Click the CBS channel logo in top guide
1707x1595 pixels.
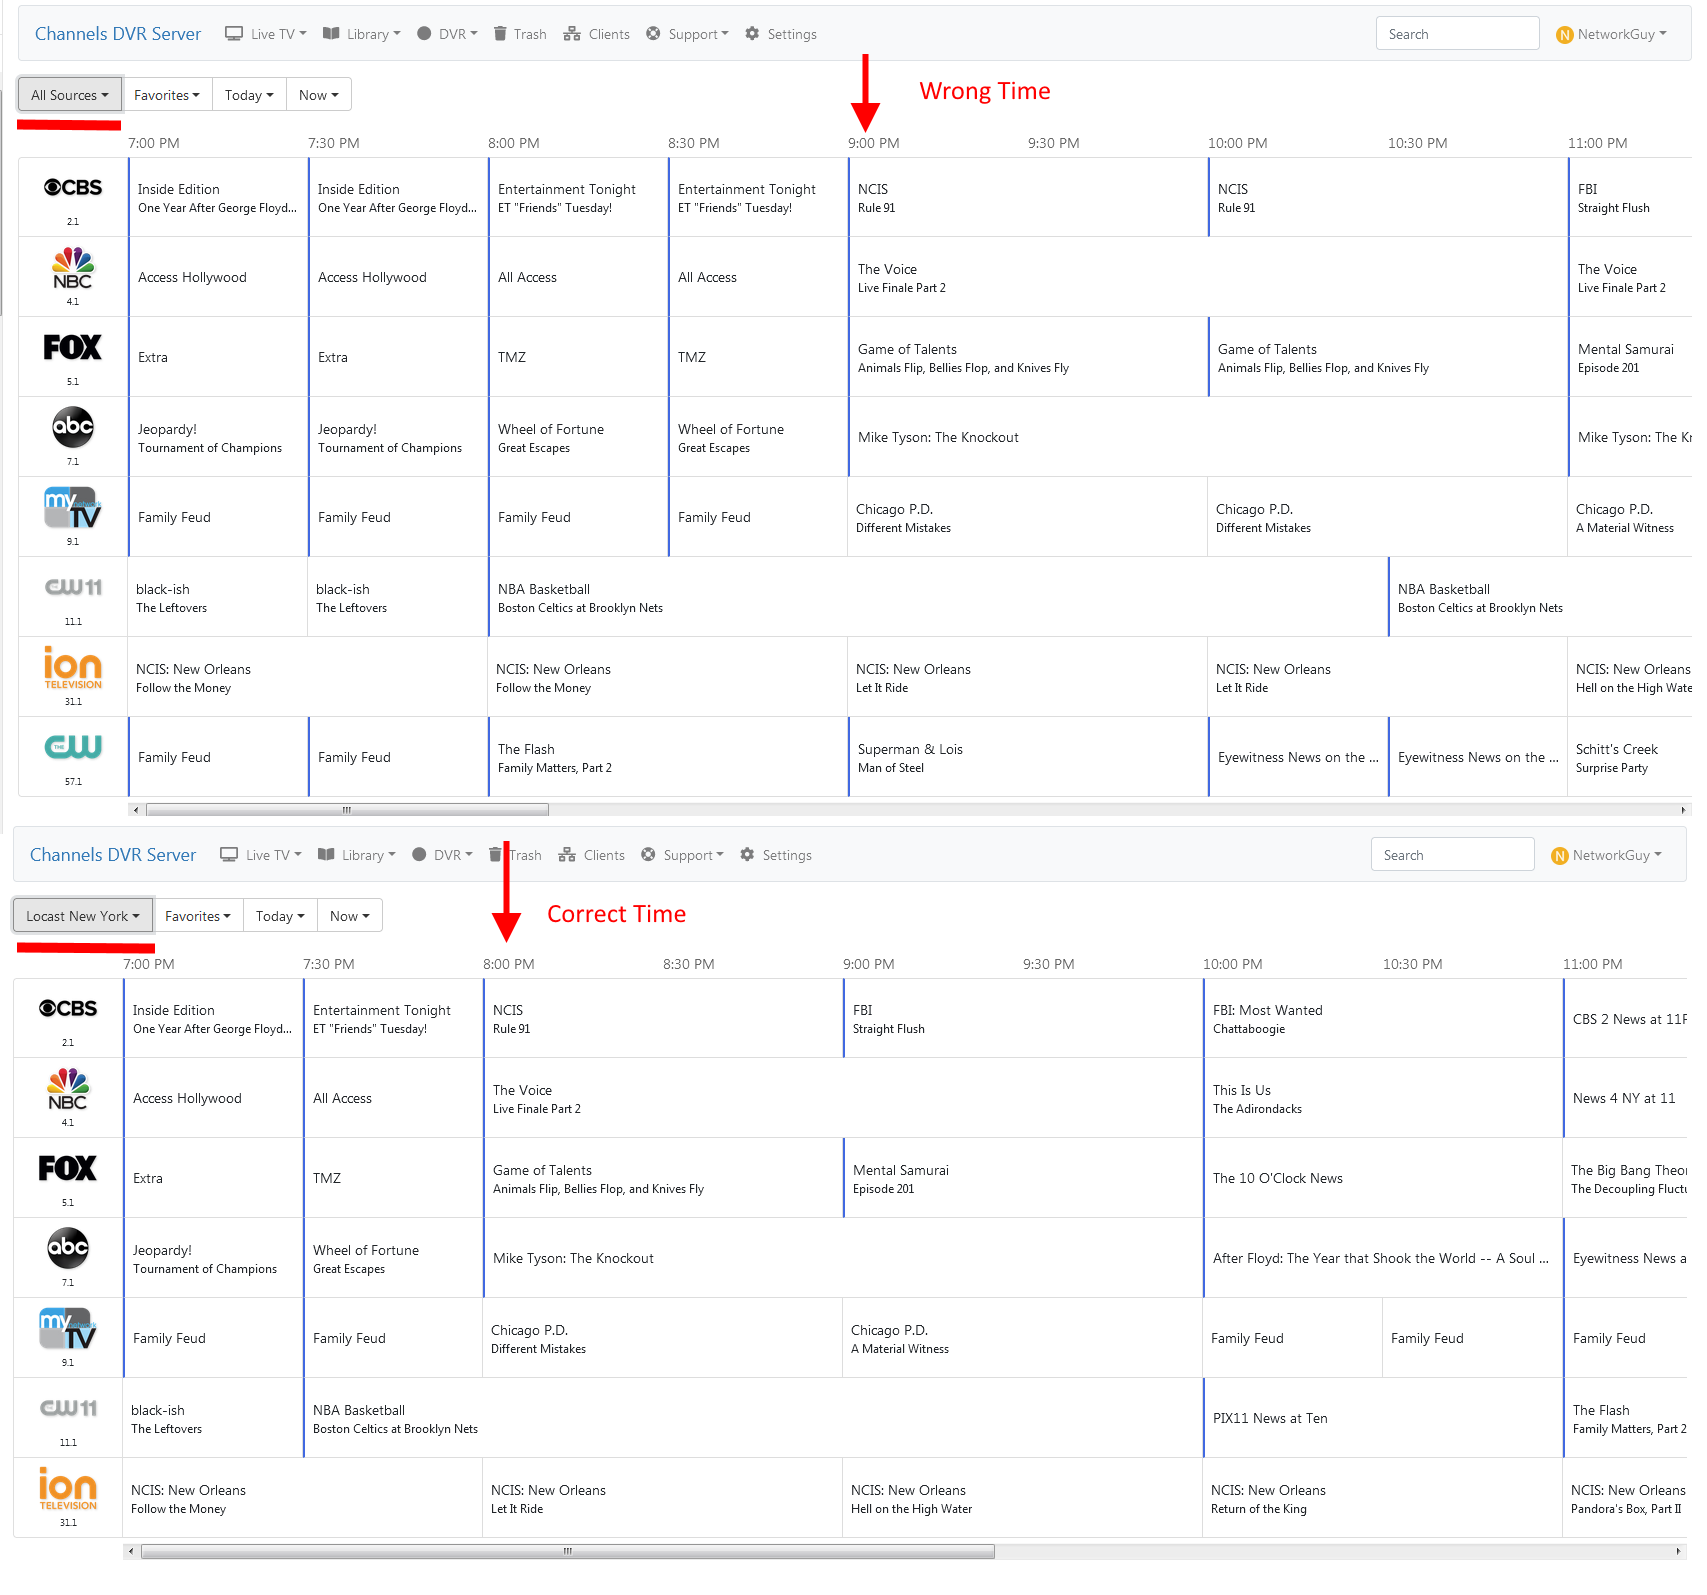point(72,188)
